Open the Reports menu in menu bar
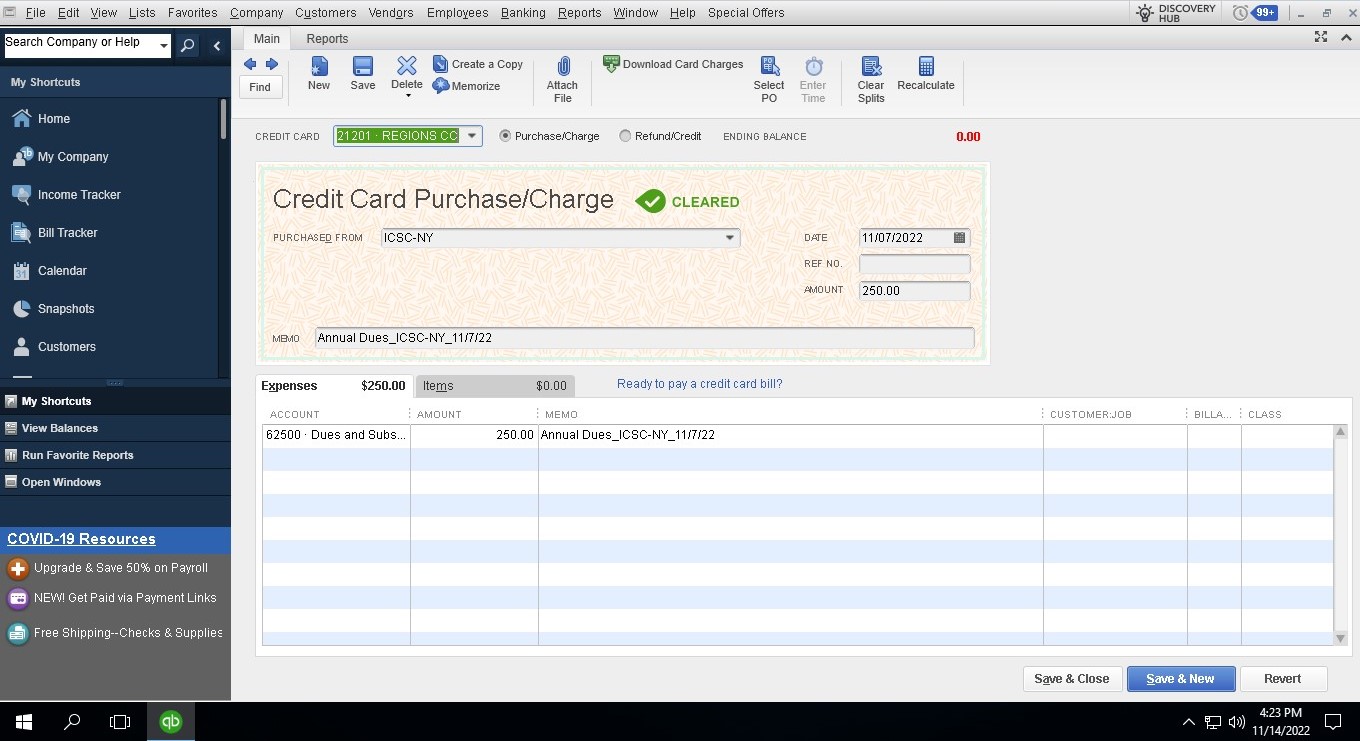The height and width of the screenshot is (741, 1360). point(580,13)
